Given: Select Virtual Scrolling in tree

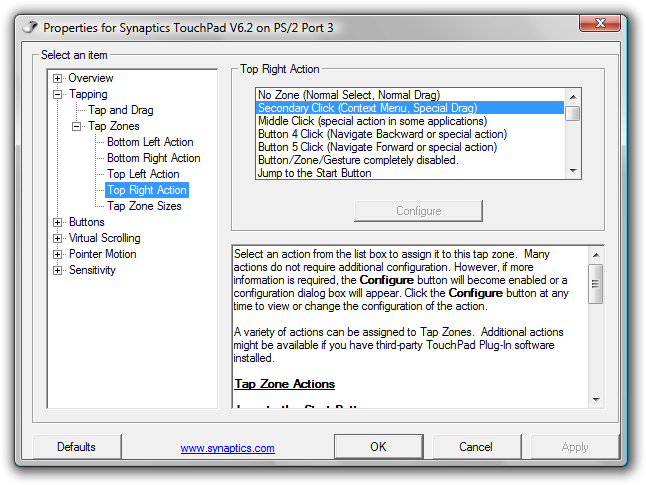Looking at the screenshot, I should point(105,238).
